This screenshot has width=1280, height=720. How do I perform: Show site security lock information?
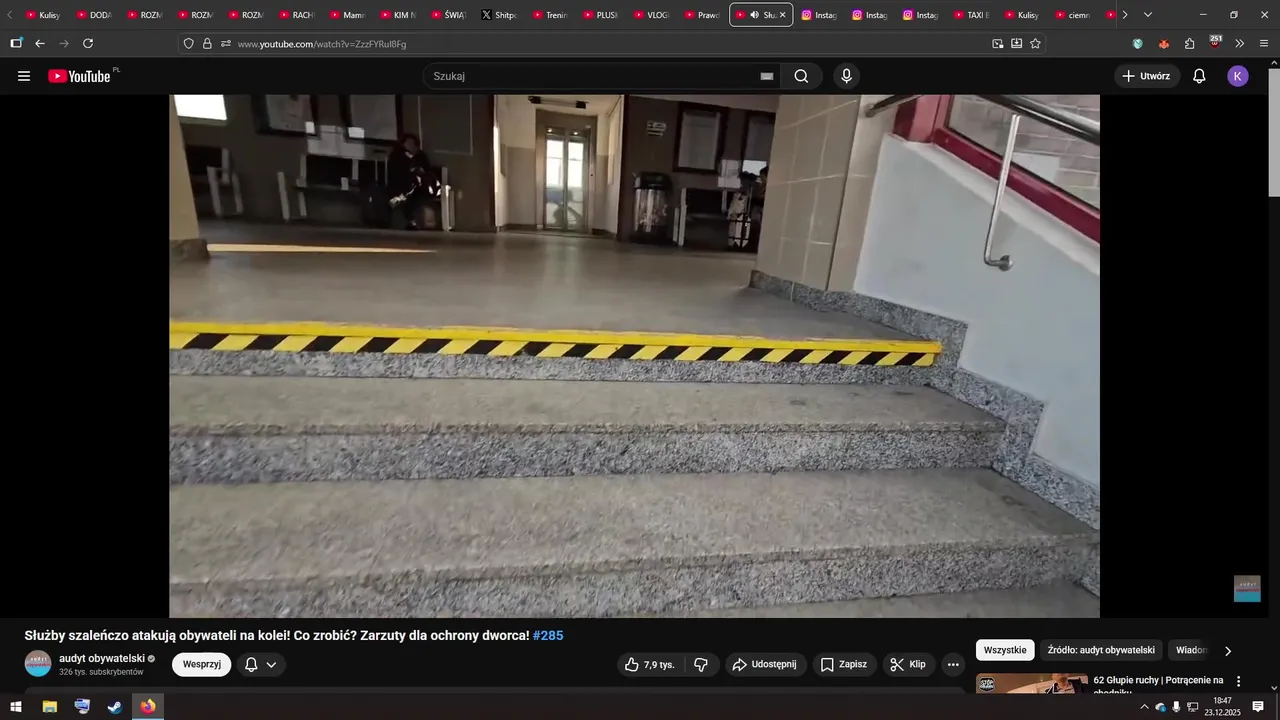pos(207,43)
